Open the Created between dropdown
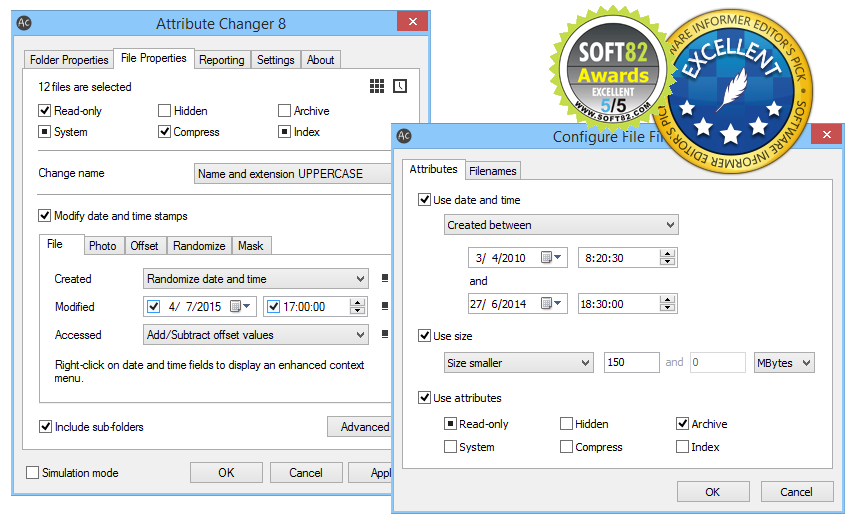The image size is (860, 530). point(561,224)
